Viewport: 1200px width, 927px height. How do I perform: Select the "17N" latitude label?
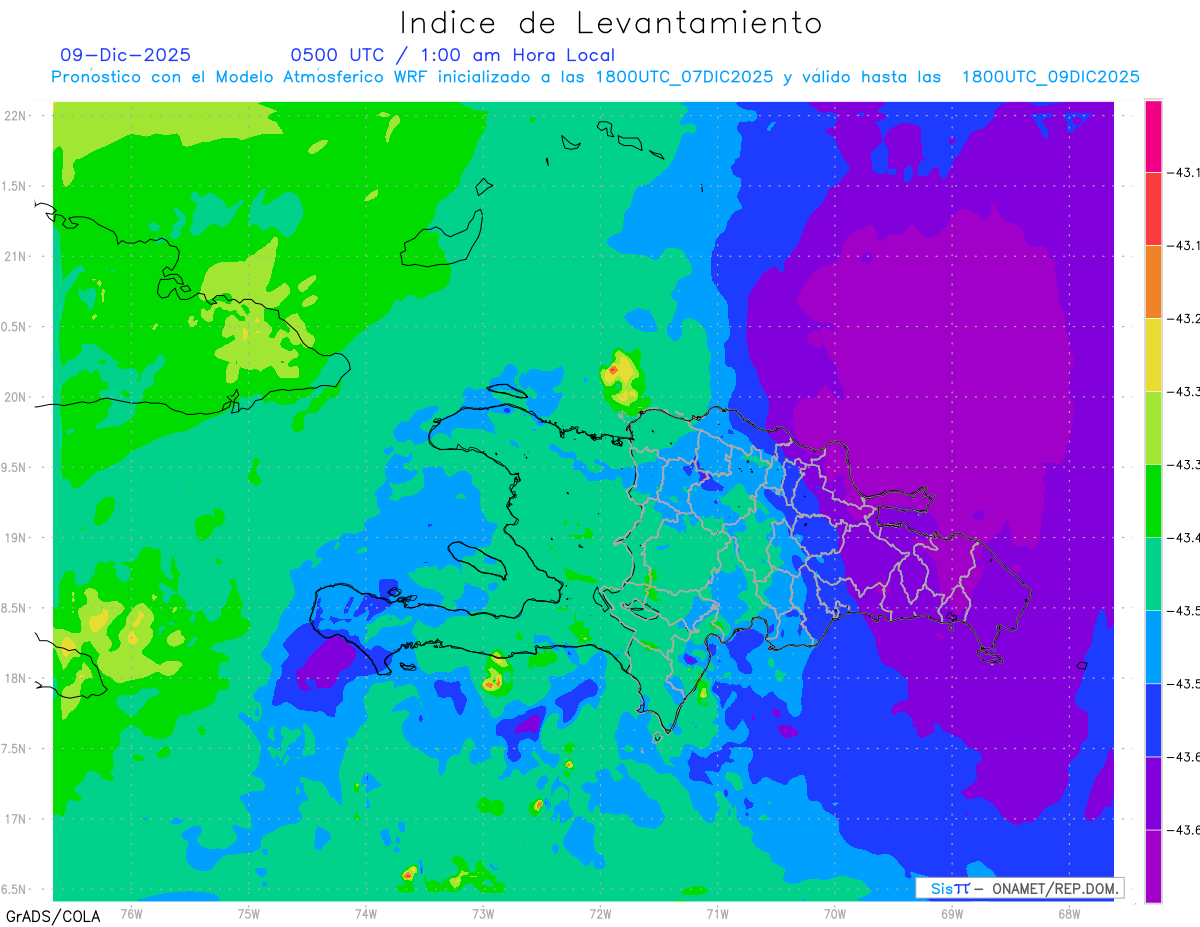coord(17,819)
